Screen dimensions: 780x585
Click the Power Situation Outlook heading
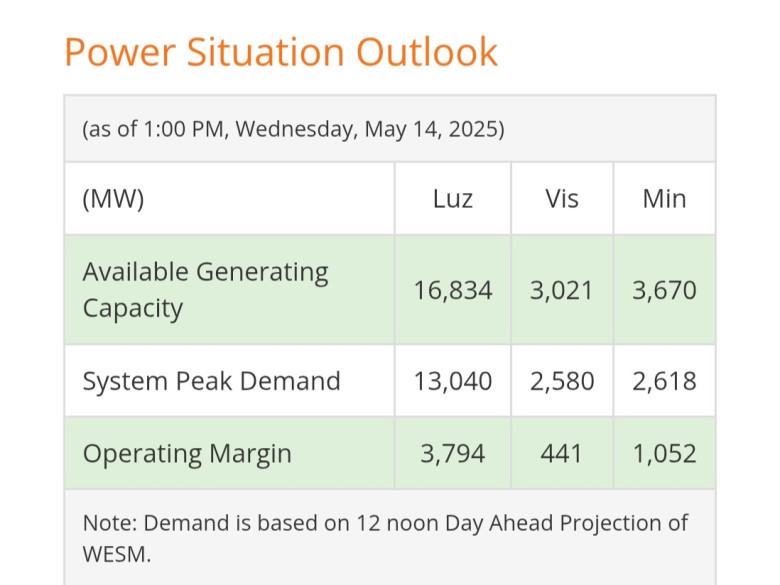click(281, 52)
